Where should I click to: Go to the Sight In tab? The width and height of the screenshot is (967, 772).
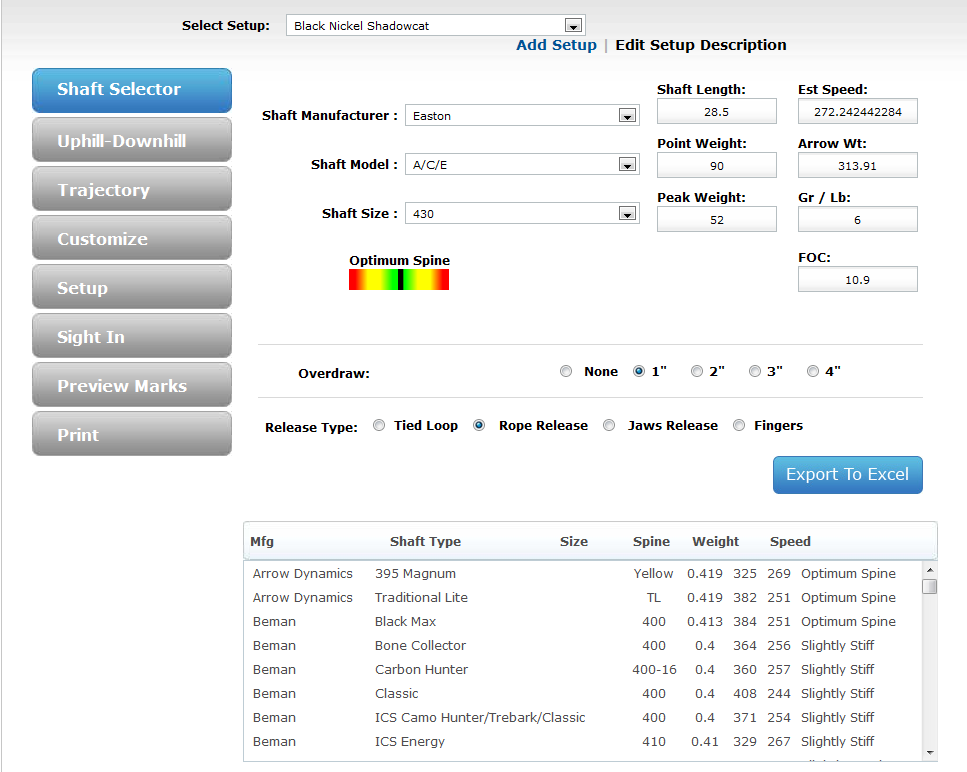click(131, 336)
